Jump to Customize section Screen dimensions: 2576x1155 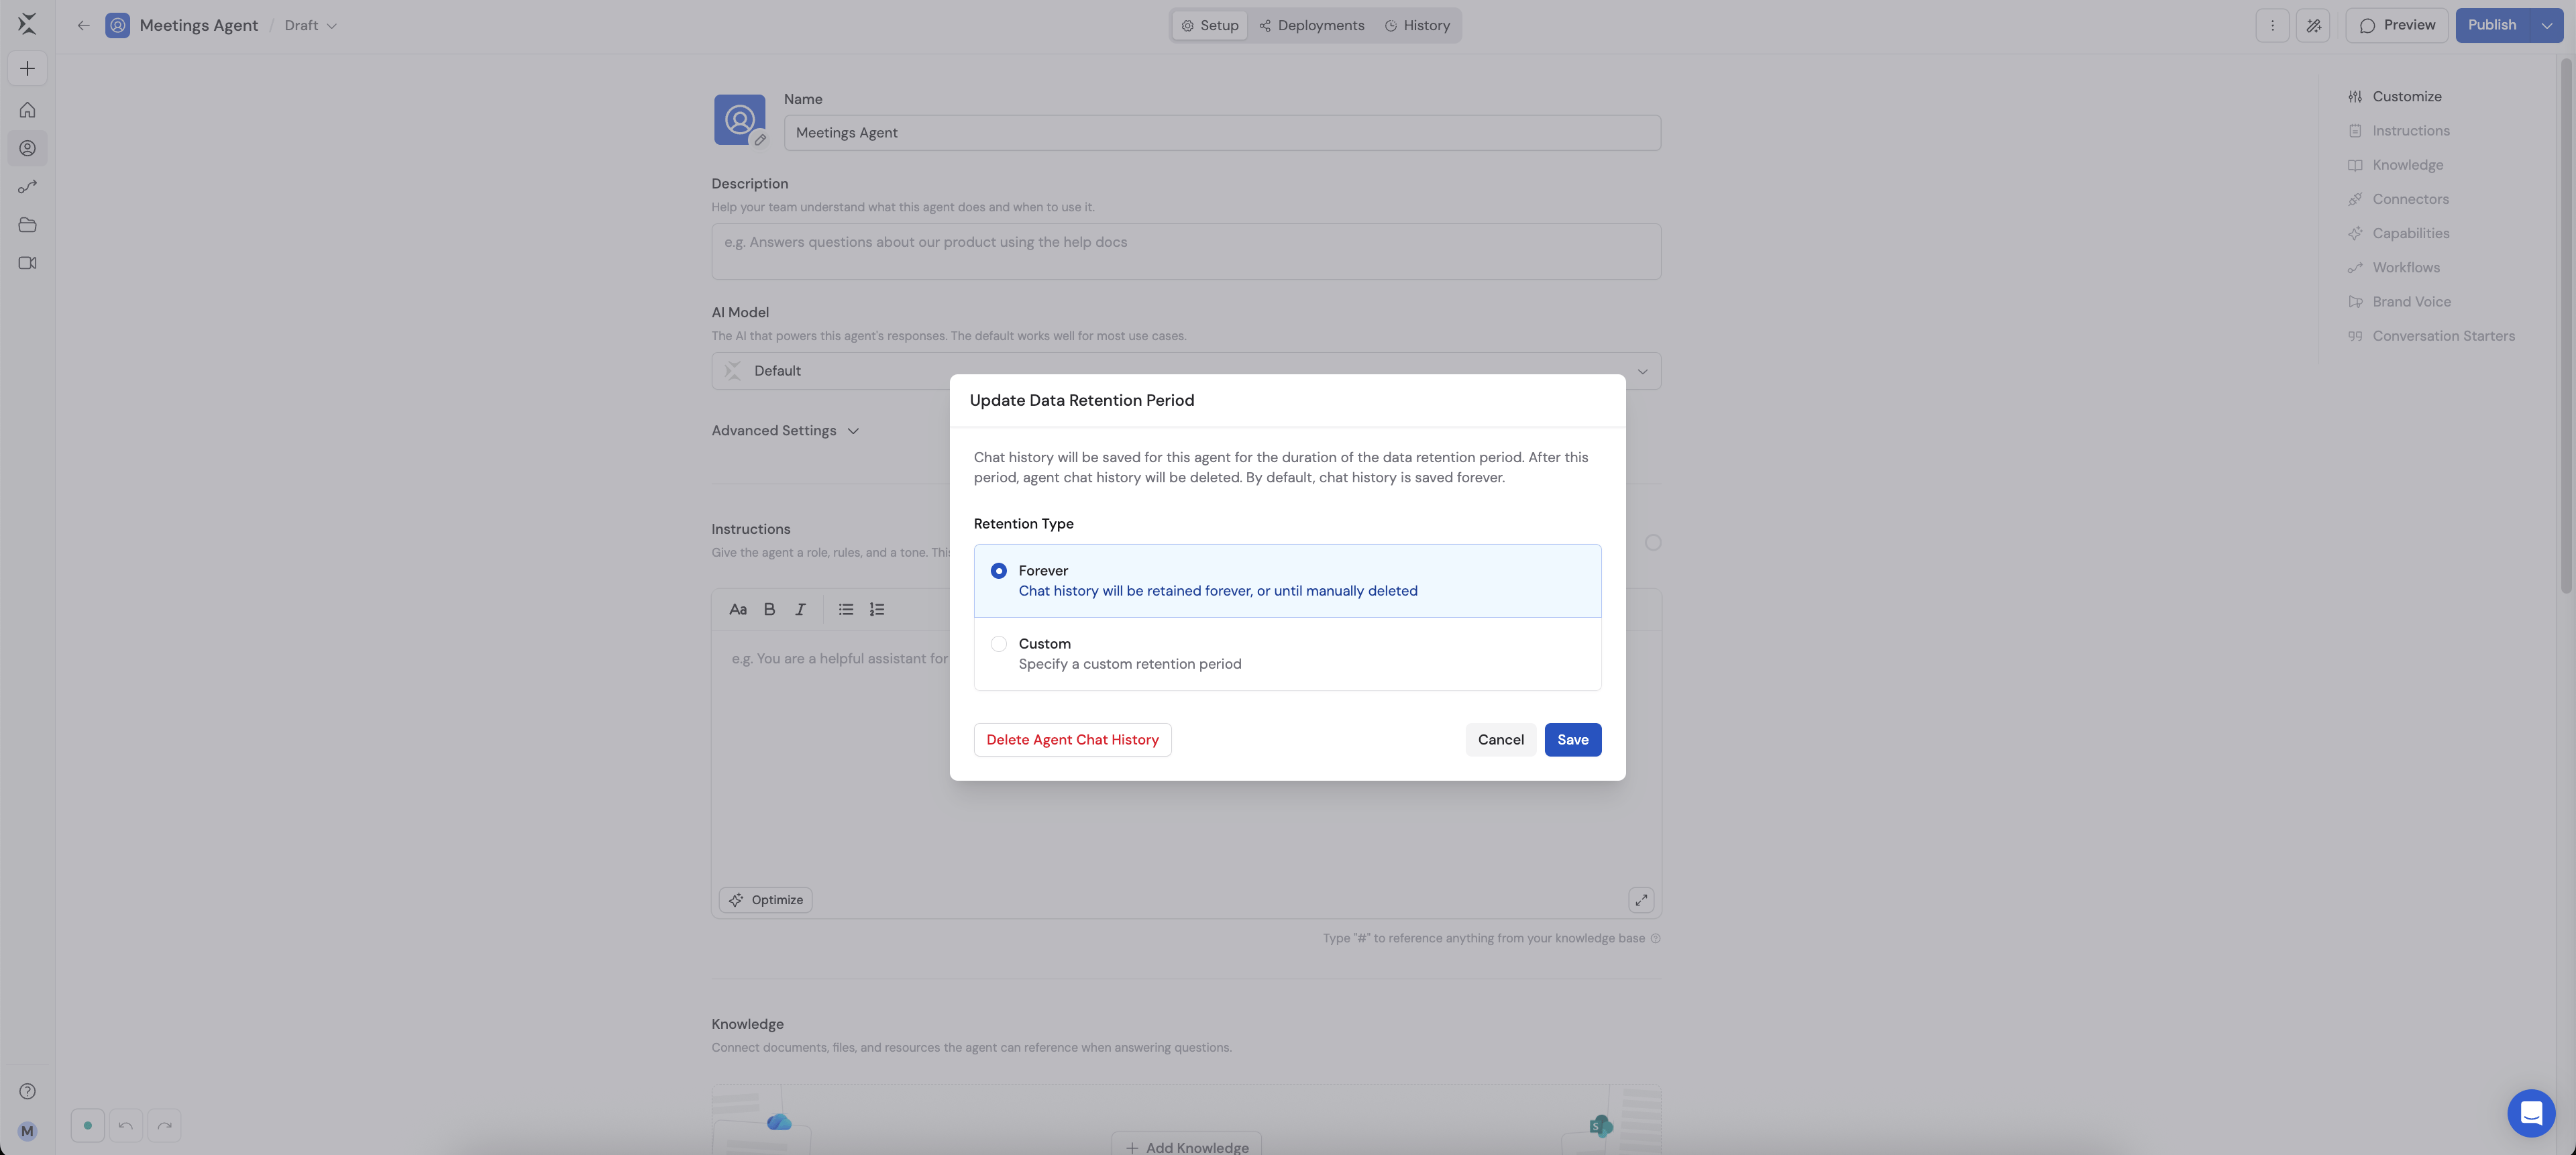coord(2394,97)
